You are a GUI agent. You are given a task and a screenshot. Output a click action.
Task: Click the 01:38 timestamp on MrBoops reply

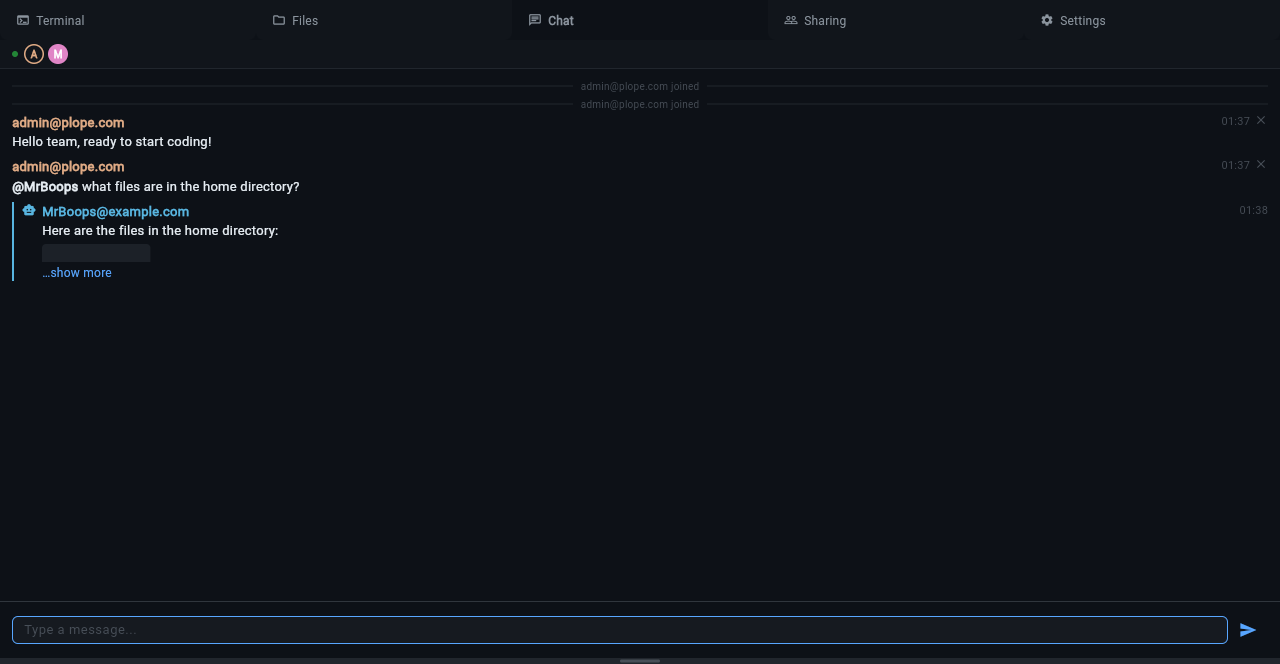1253,210
